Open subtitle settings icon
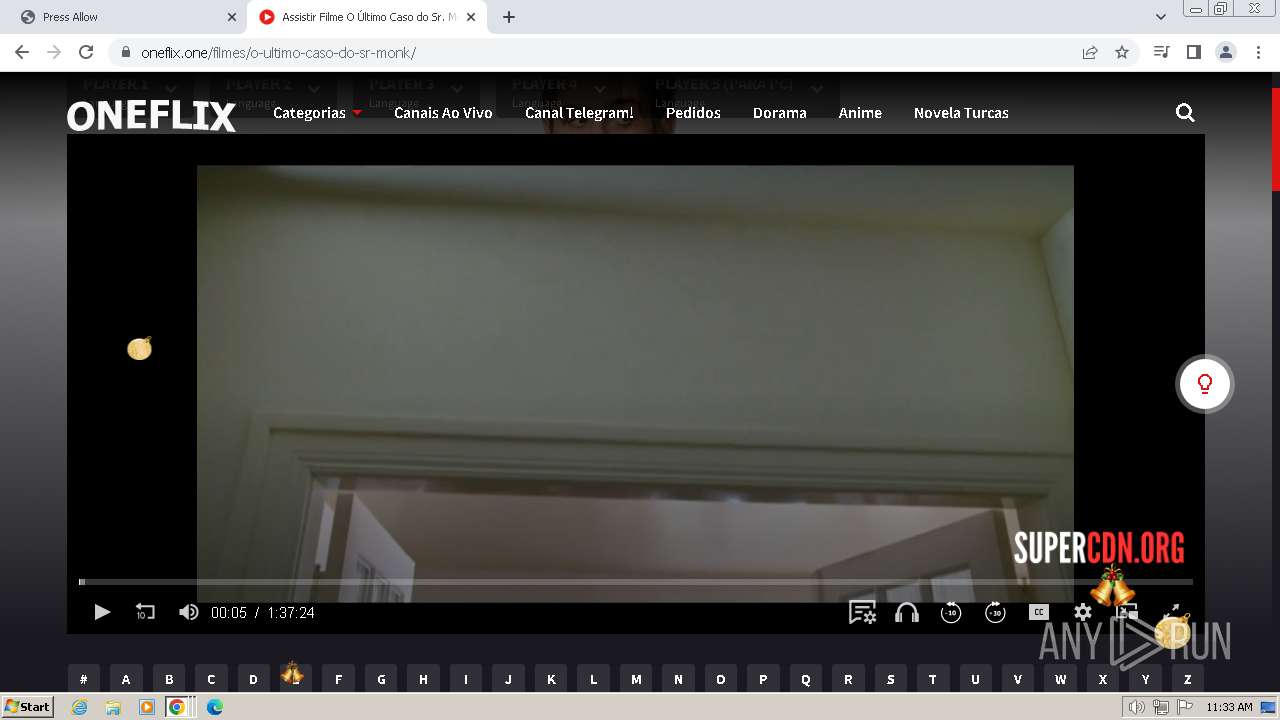This screenshot has width=1280, height=720. (862, 612)
